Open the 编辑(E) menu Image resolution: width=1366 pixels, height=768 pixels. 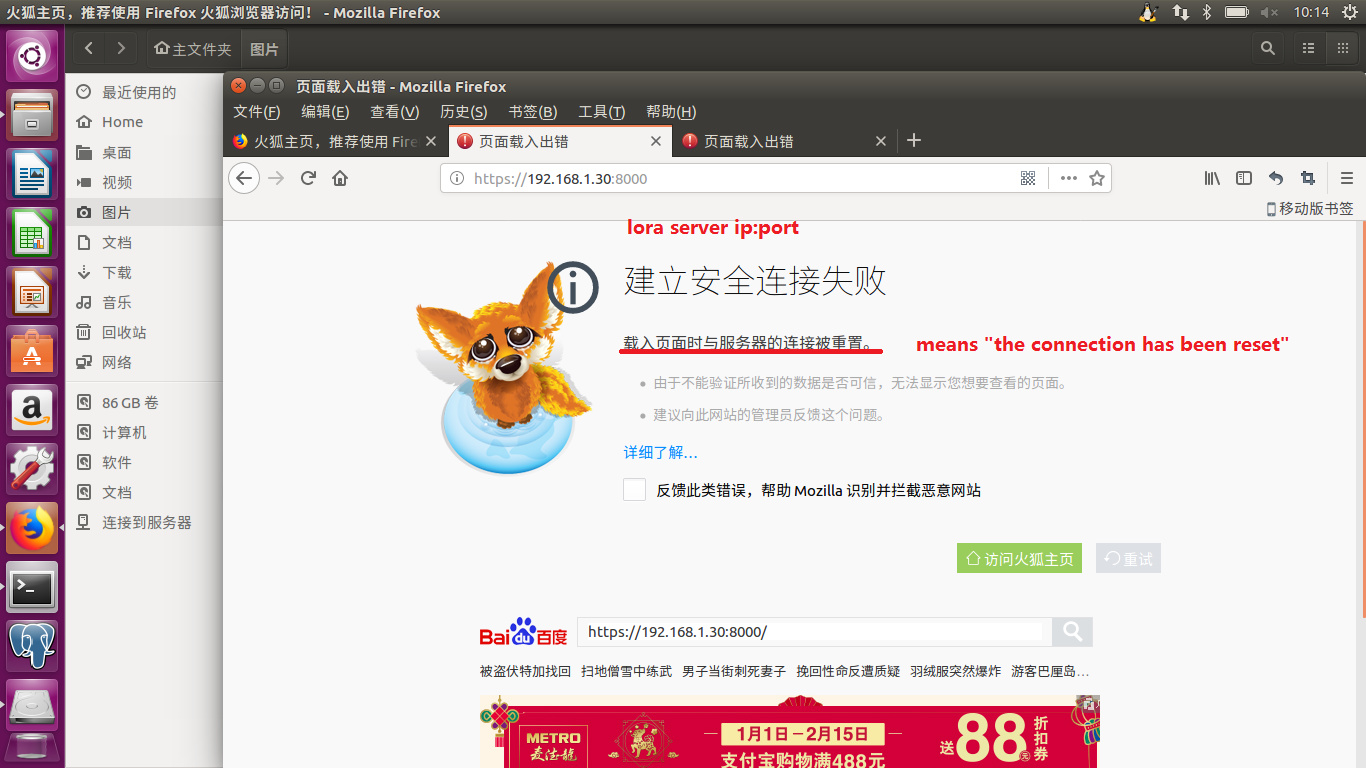325,112
